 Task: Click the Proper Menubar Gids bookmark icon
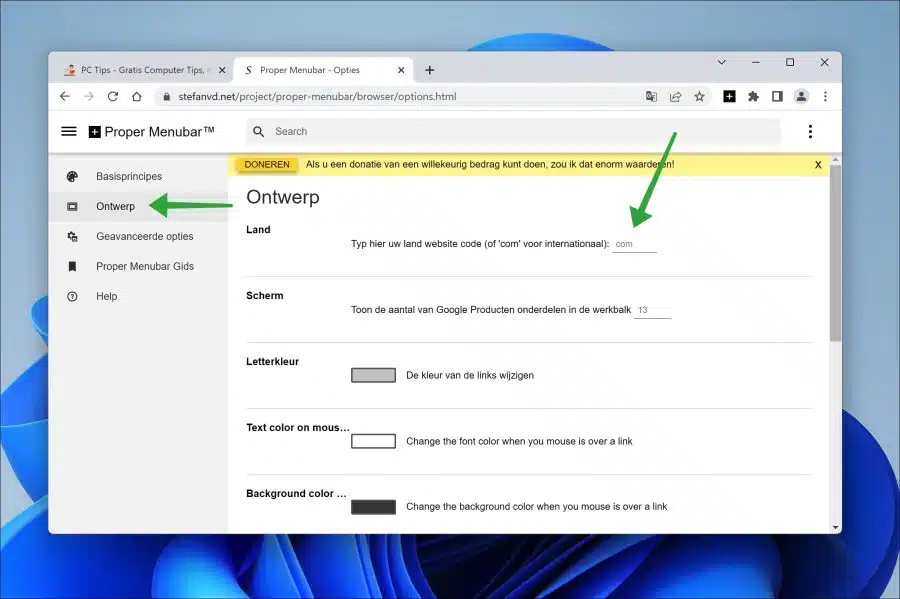point(72,266)
